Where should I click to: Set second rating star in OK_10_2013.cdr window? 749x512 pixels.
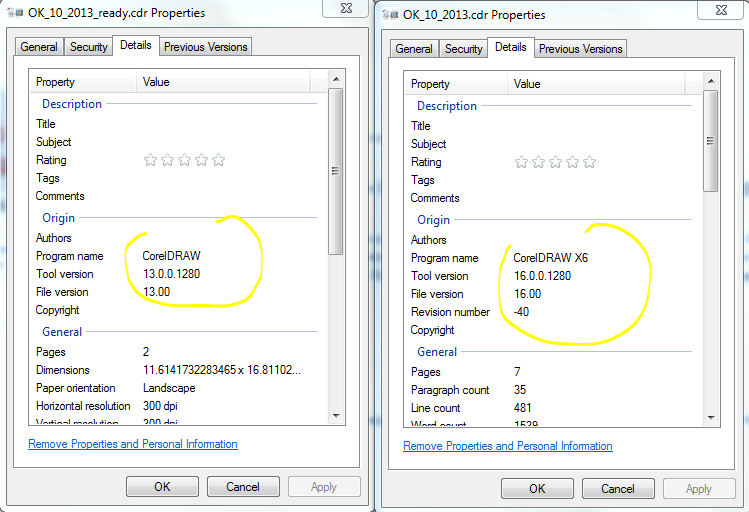pos(538,162)
